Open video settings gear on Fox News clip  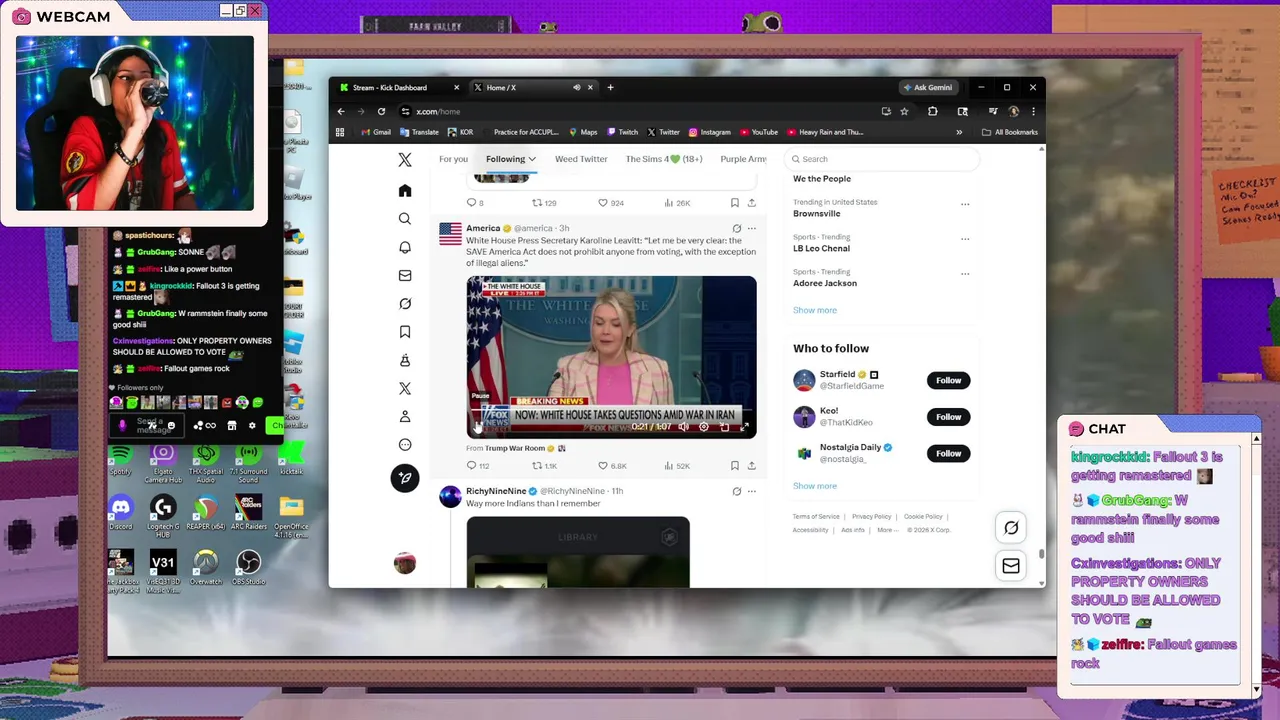[x=704, y=427]
